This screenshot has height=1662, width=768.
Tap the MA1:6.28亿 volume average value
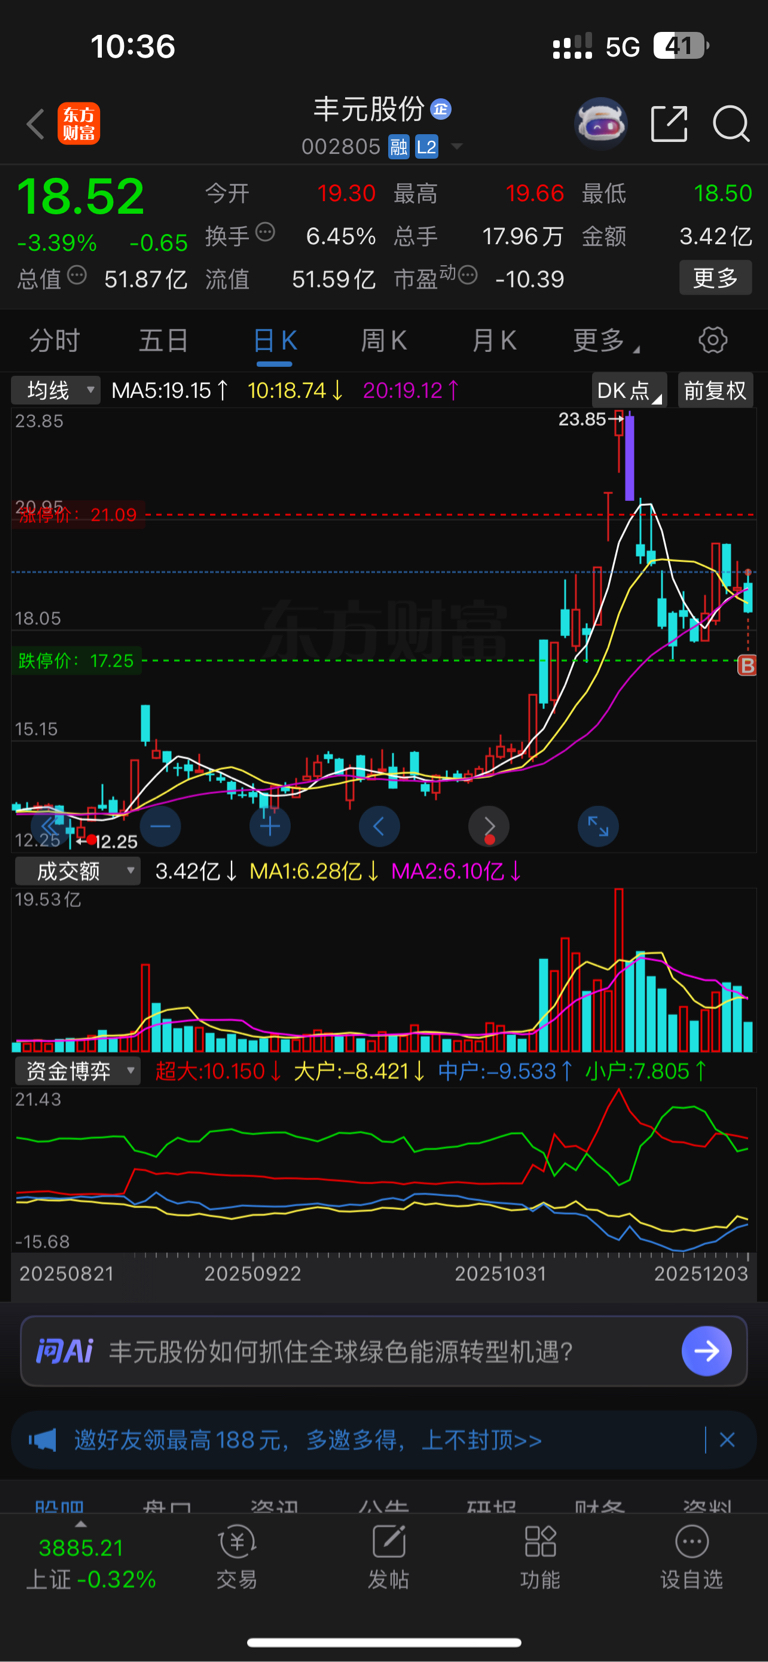314,871
